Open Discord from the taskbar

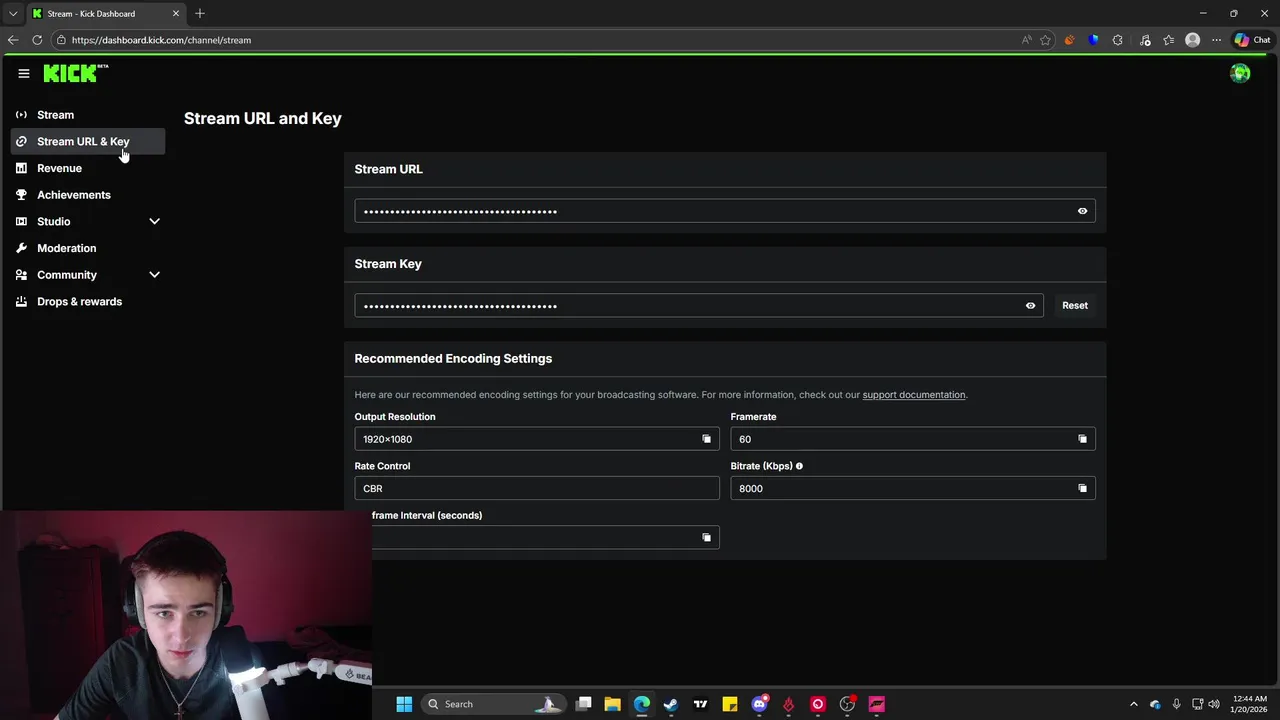759,704
